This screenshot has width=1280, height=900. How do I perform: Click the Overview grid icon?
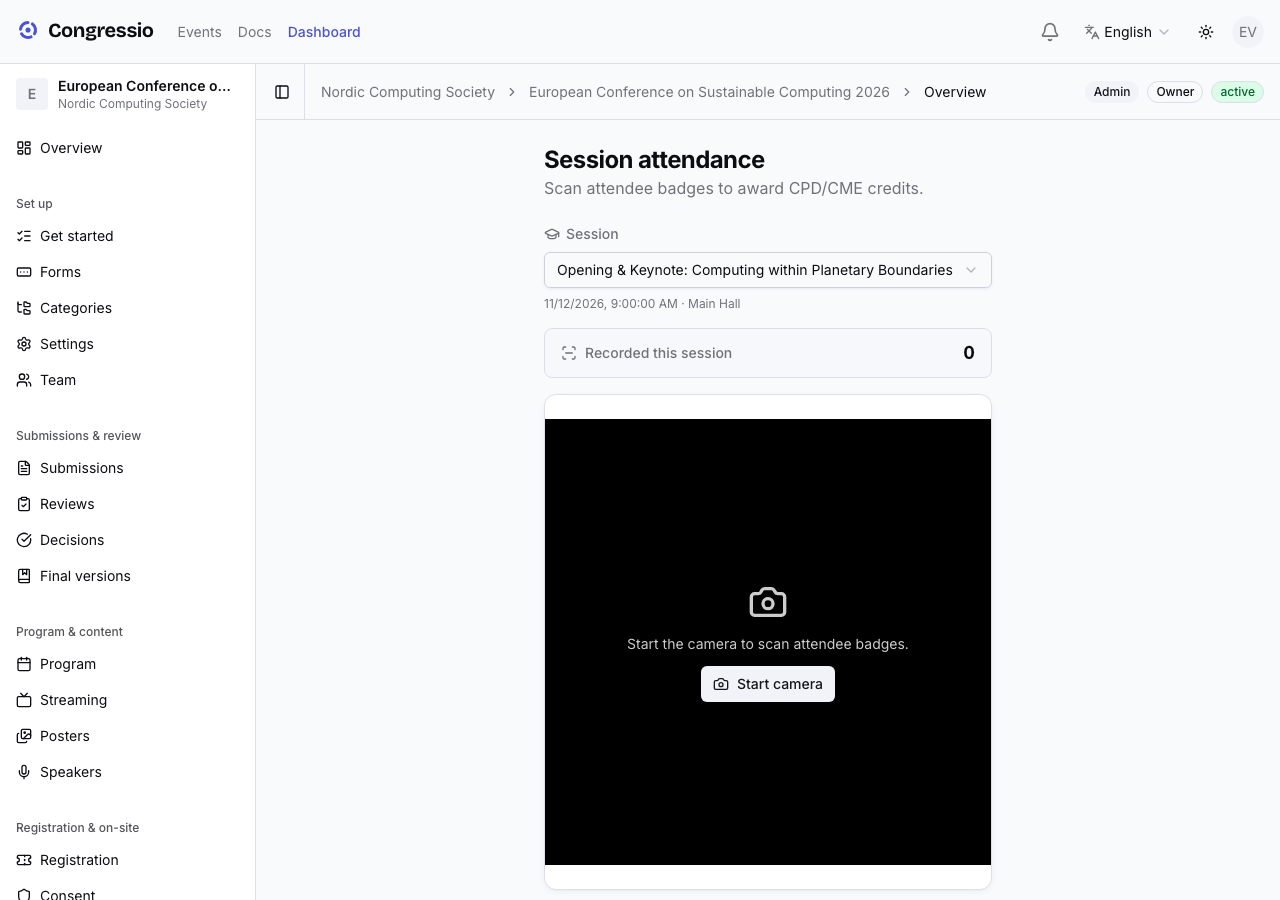coord(24,148)
